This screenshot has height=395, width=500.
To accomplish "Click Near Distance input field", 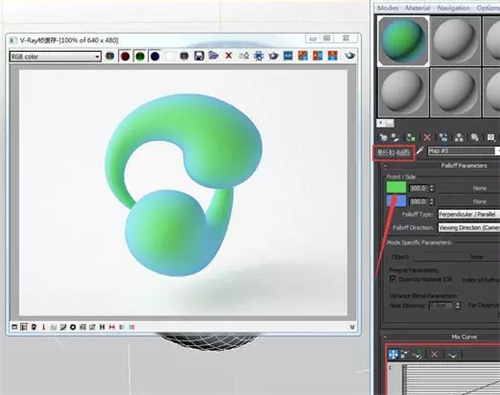I will pyautogui.click(x=441, y=305).
